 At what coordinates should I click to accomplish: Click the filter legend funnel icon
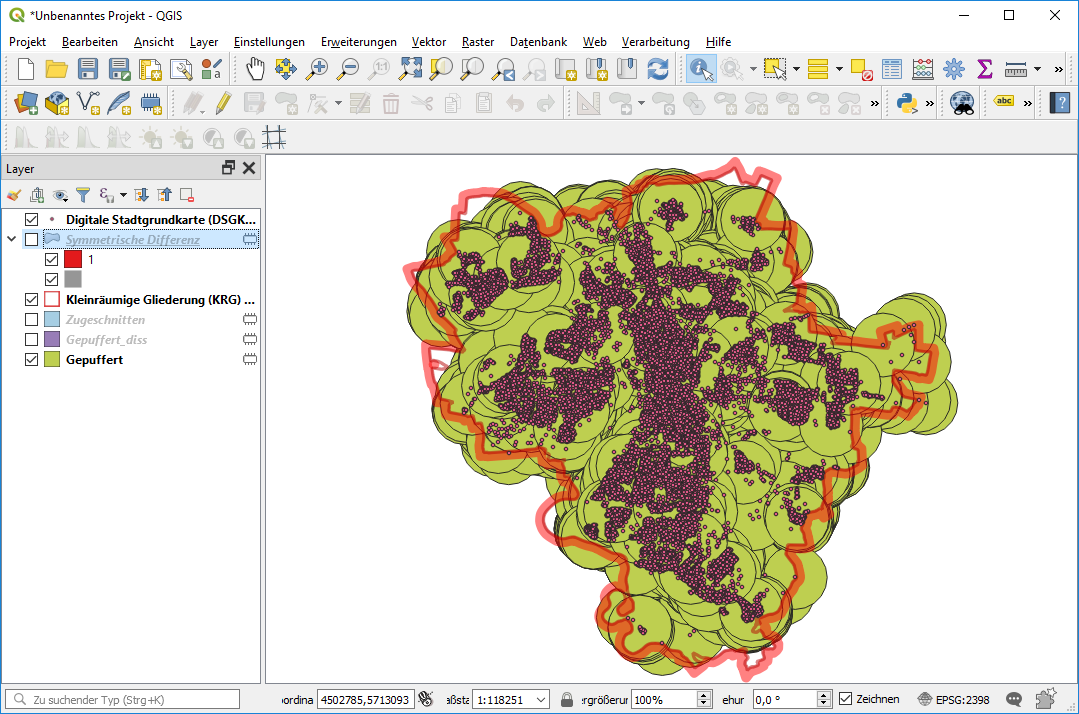[83, 195]
